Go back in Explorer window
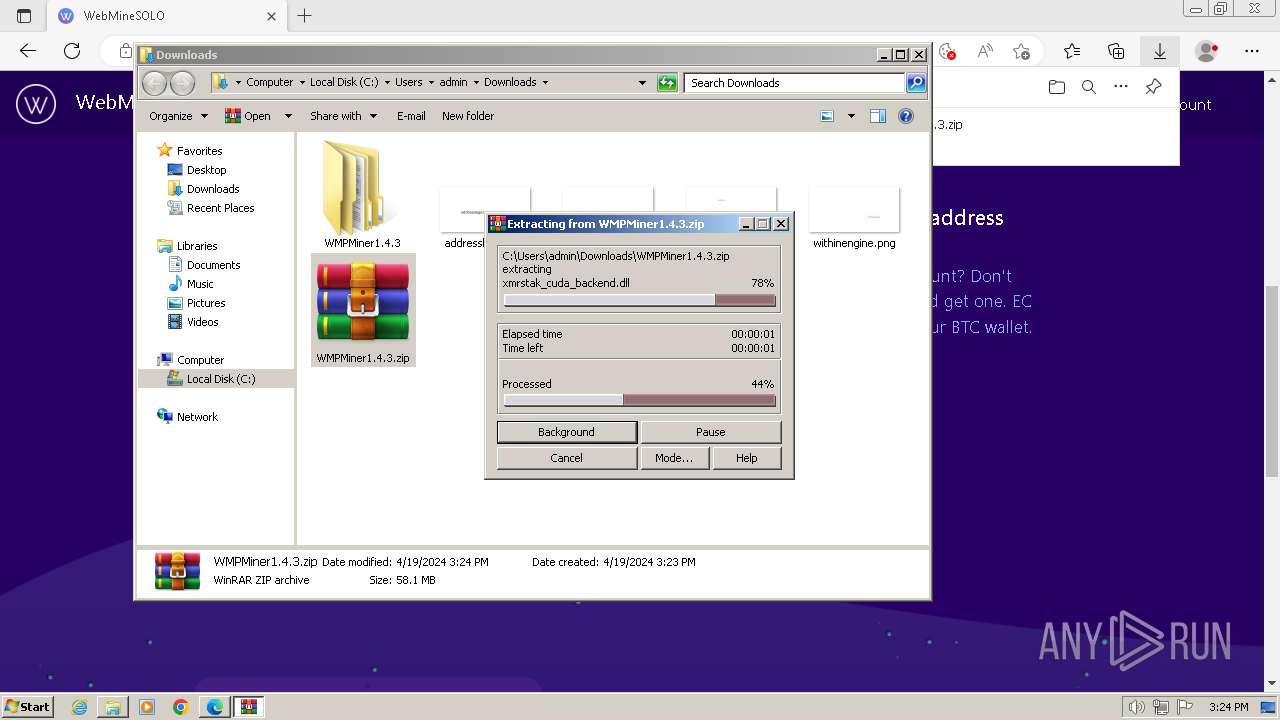This screenshot has height=720, width=1280. pos(155,83)
